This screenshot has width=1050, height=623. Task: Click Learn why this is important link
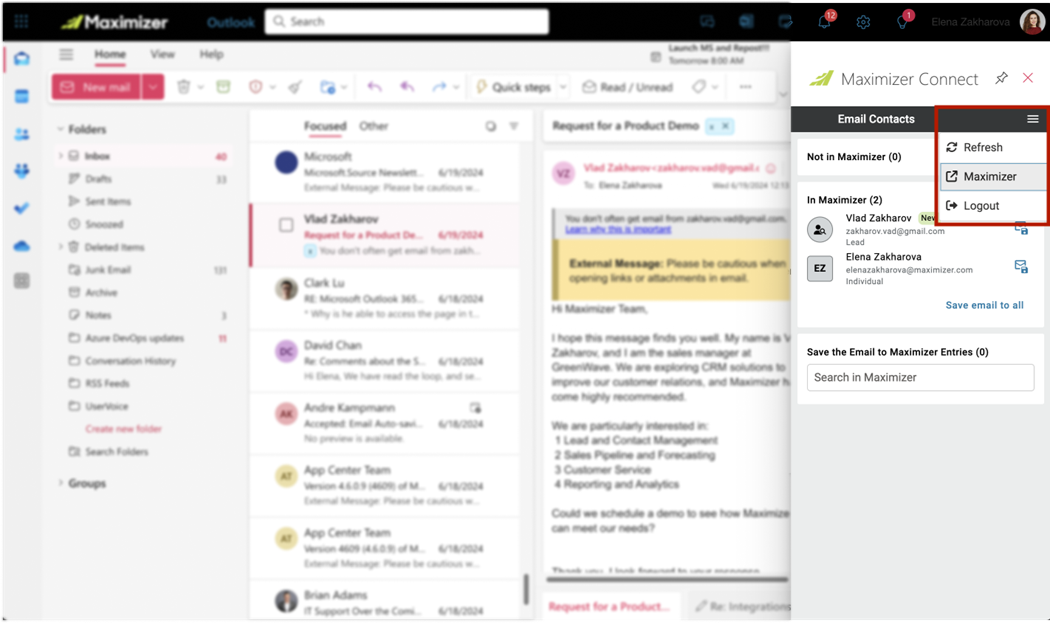(617, 229)
